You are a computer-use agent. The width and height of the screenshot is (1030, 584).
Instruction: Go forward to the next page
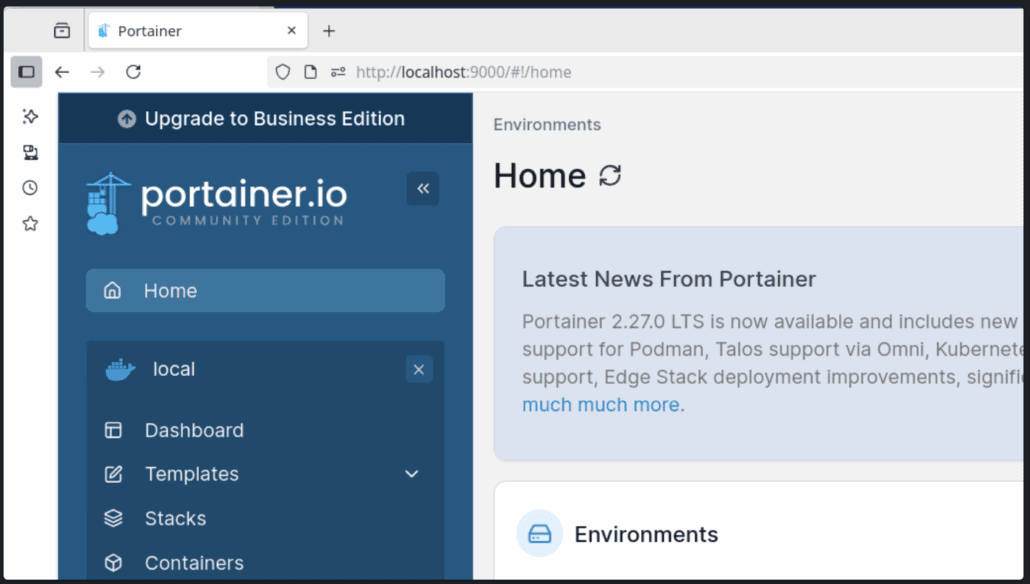click(97, 72)
